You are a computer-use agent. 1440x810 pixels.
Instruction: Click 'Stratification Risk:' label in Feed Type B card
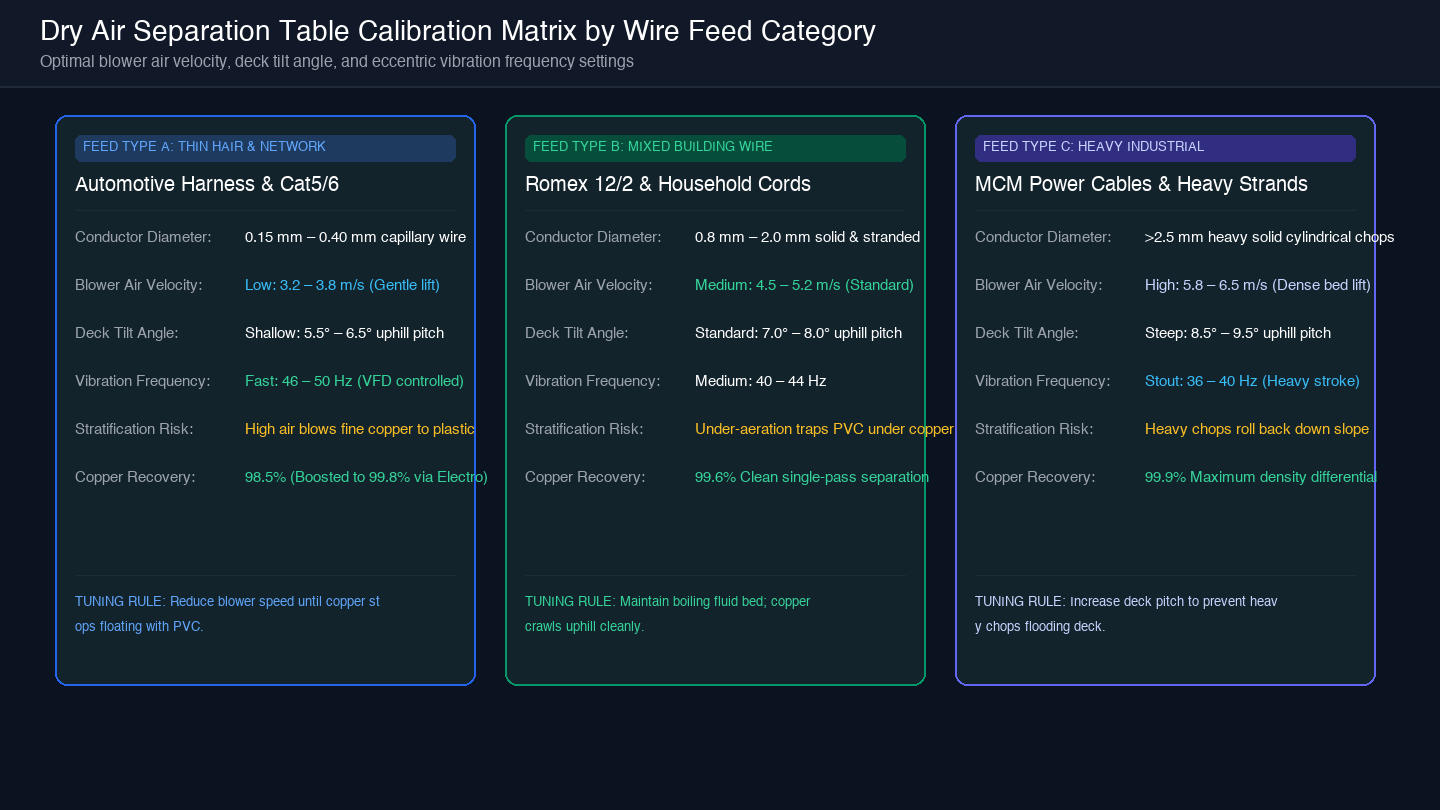583,429
